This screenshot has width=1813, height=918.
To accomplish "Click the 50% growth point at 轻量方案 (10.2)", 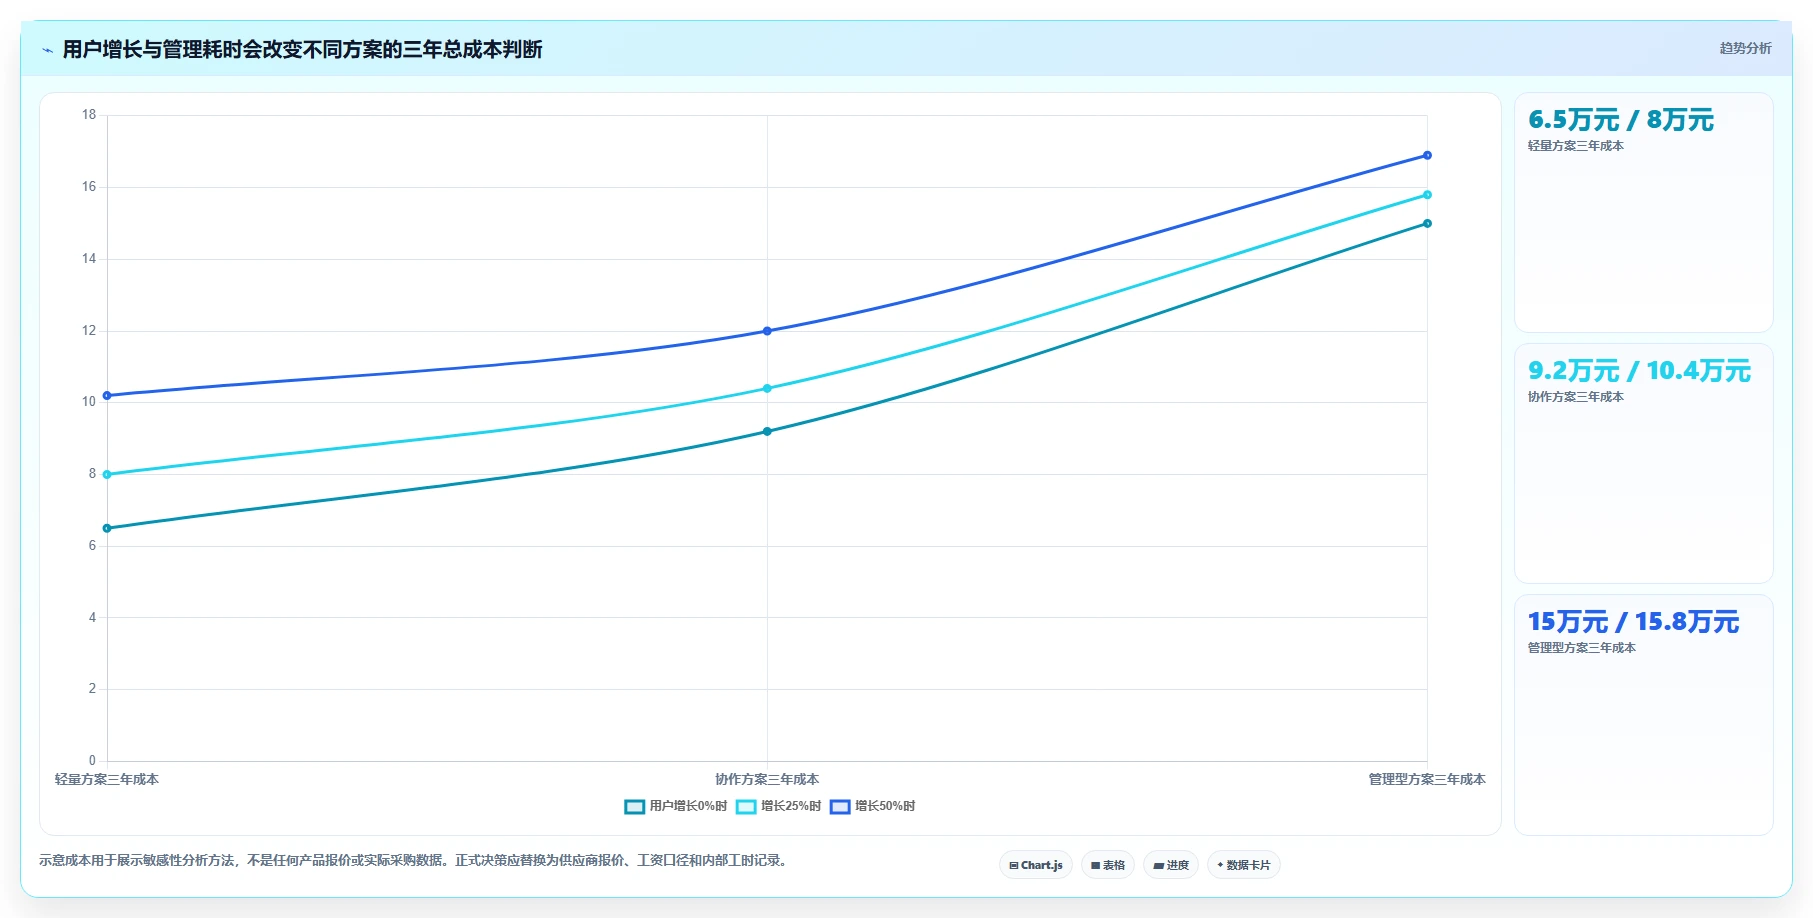I will (x=107, y=395).
